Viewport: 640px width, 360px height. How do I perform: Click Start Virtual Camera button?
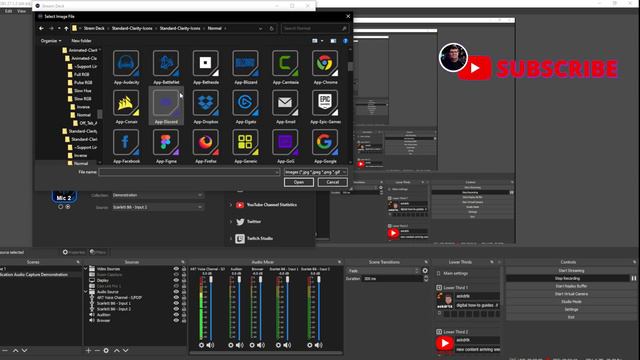tap(571, 293)
